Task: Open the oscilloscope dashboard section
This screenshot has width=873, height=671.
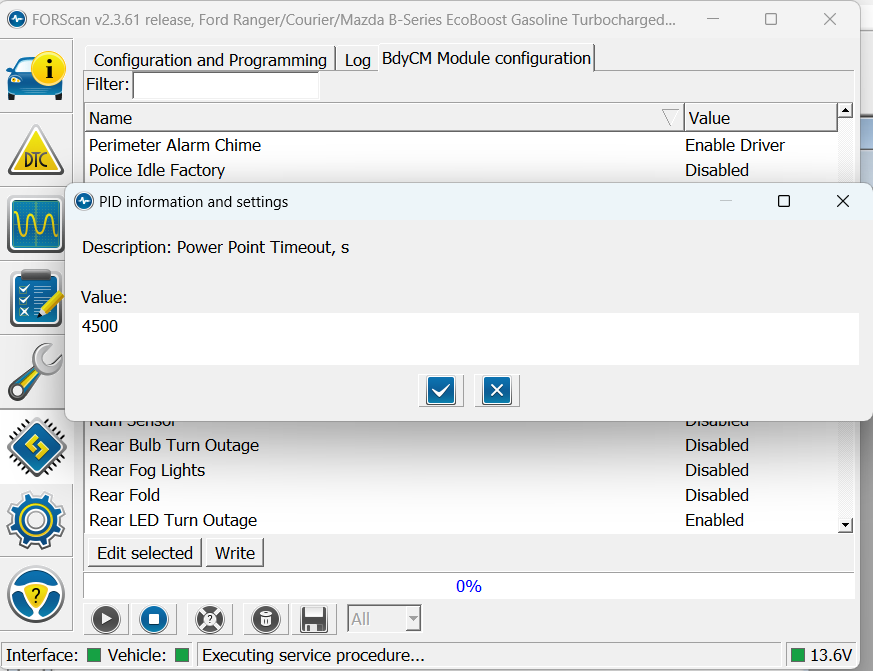Action: [36, 224]
